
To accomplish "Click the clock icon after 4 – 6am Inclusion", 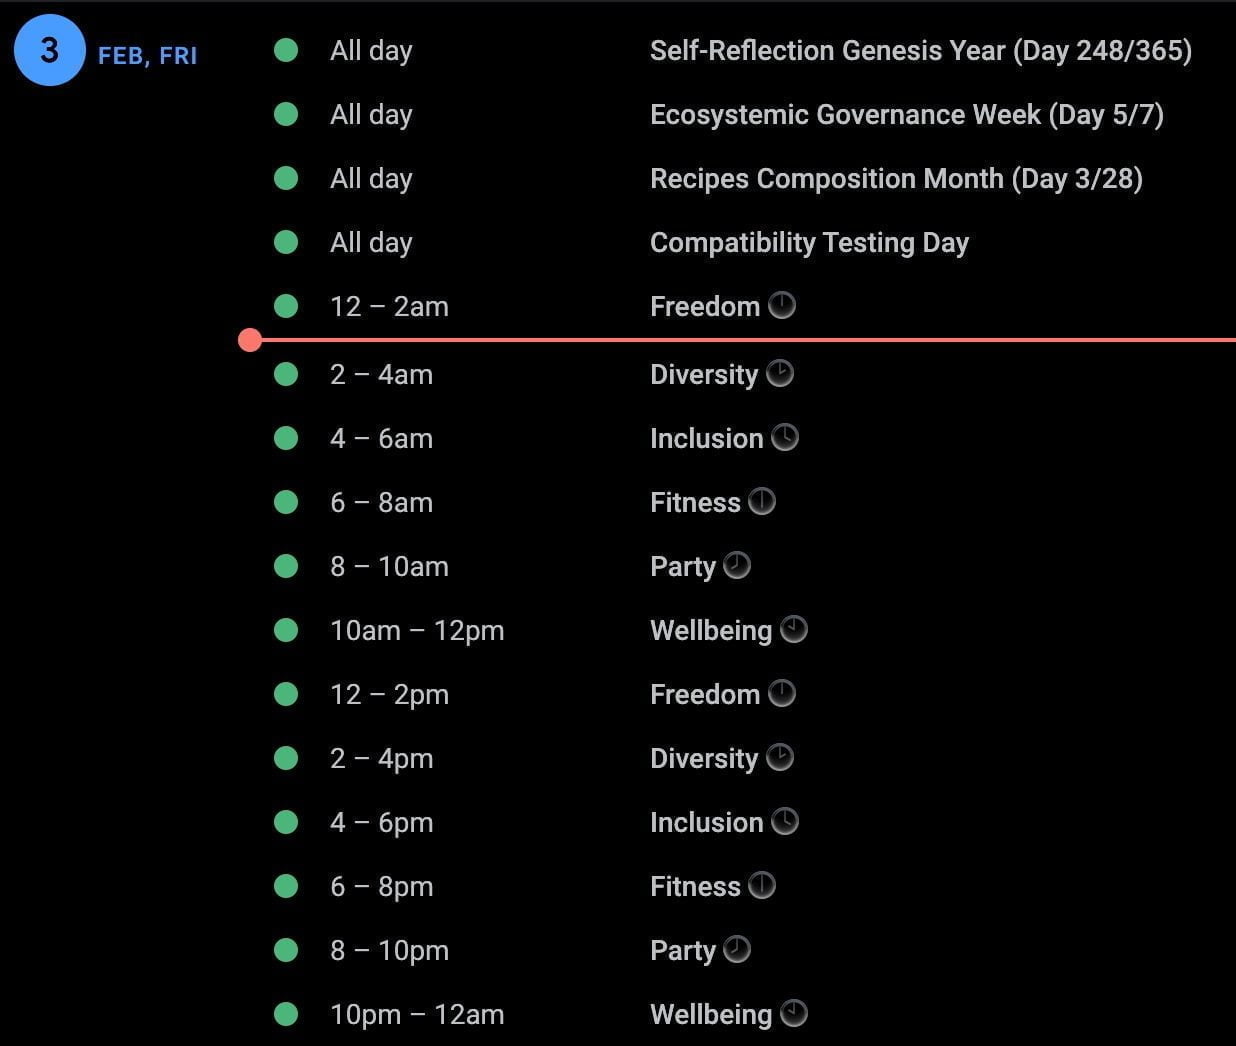I will (785, 437).
